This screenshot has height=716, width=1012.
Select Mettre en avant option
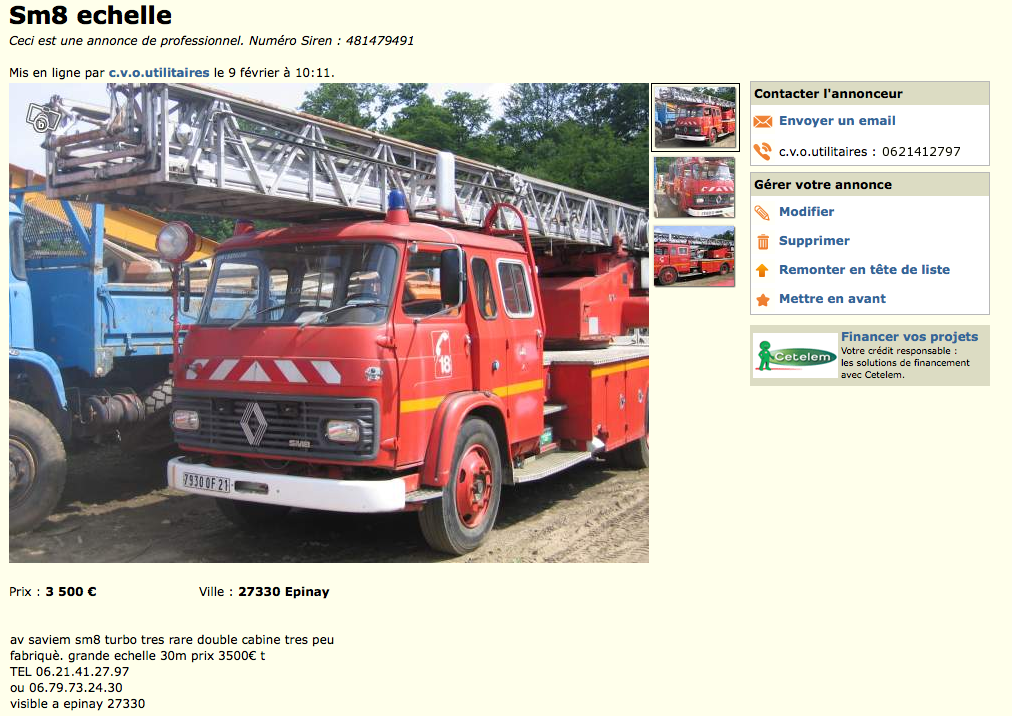[832, 299]
